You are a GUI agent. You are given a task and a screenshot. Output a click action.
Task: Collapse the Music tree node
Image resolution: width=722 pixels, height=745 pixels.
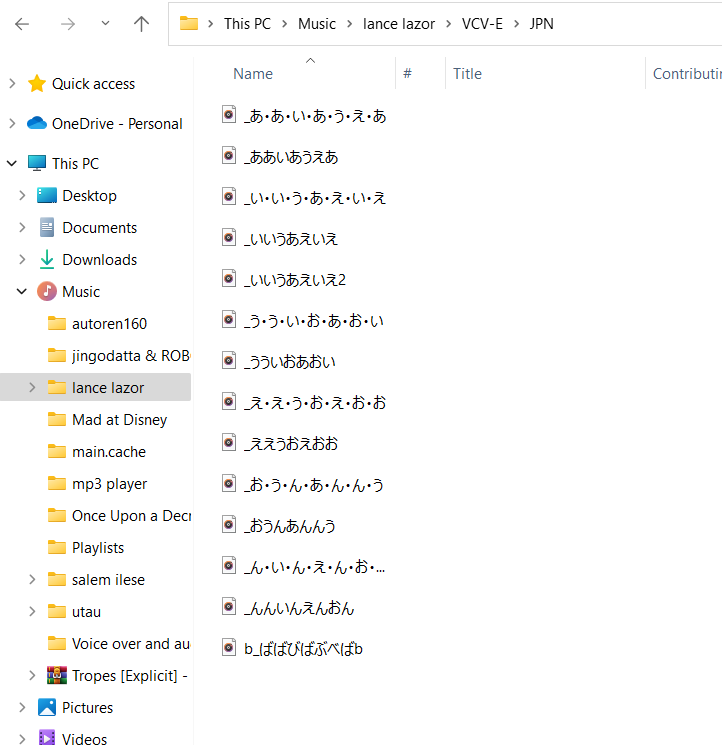pyautogui.click(x=22, y=291)
